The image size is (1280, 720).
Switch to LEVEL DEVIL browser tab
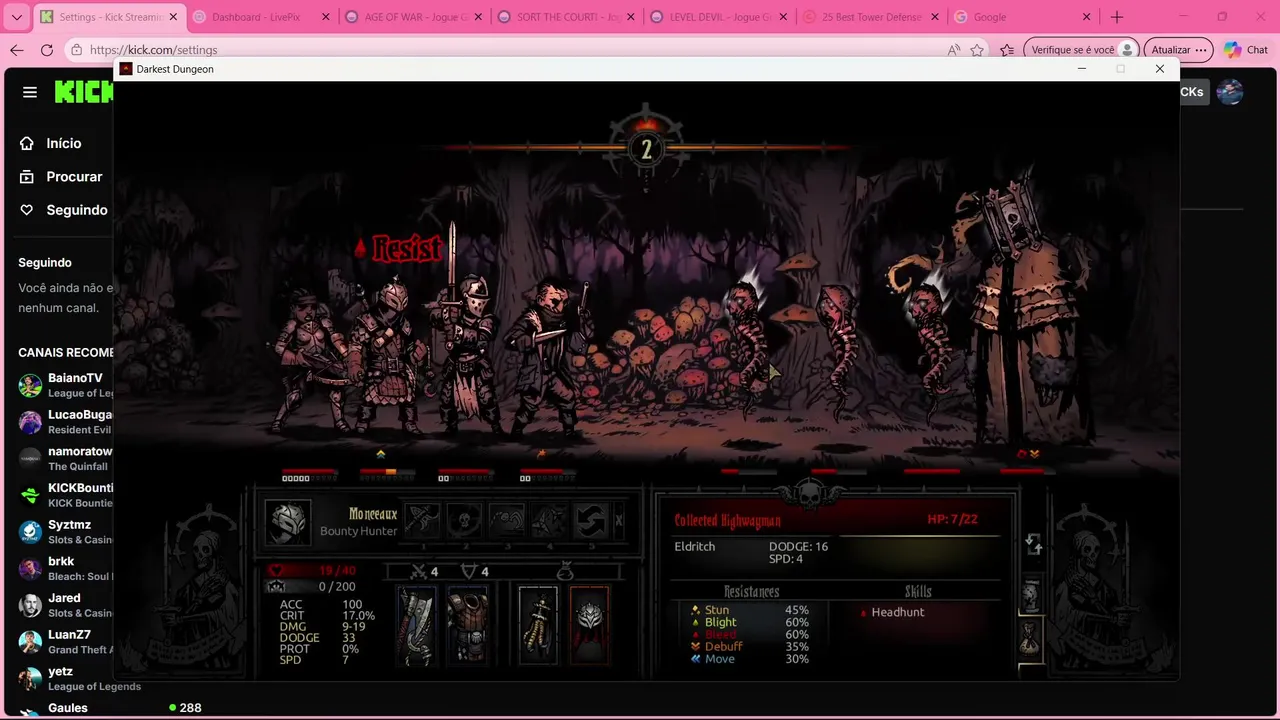[x=720, y=17]
